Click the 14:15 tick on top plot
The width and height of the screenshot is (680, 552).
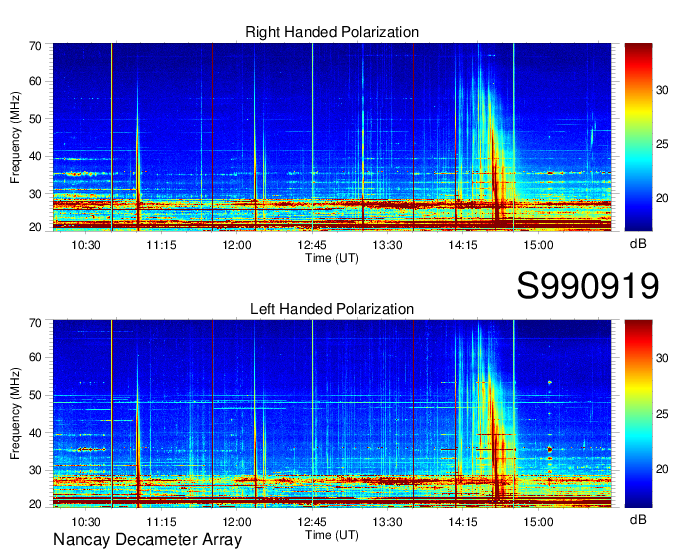pos(463,245)
